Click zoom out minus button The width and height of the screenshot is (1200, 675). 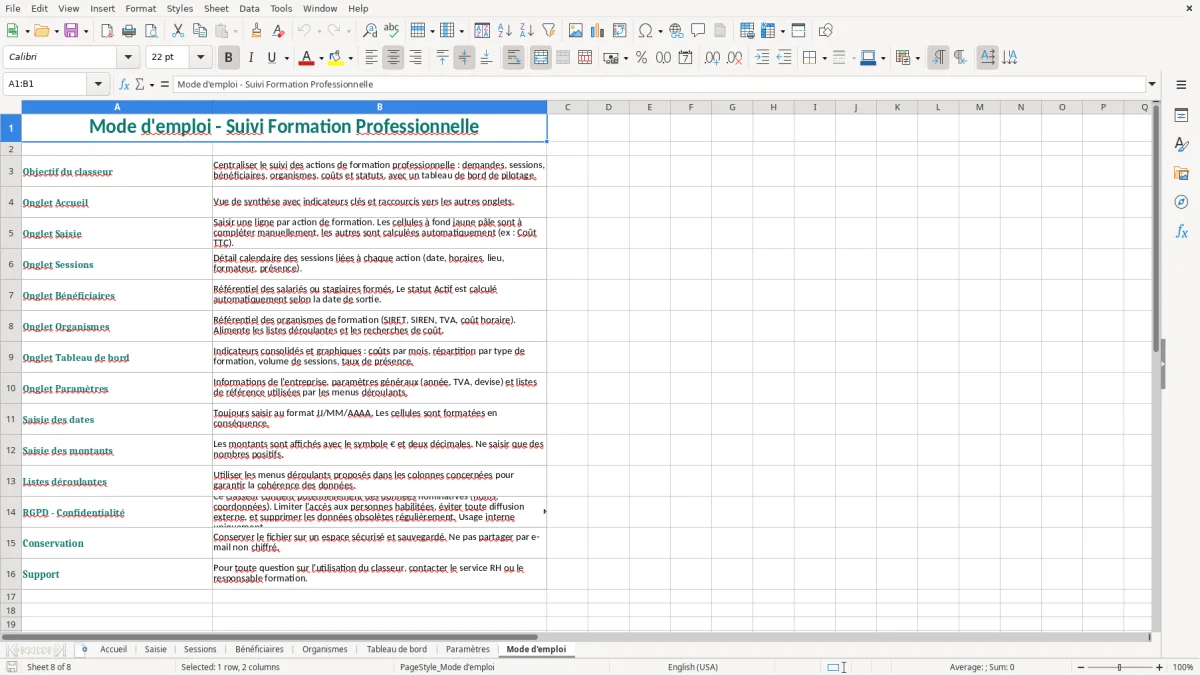(x=1080, y=667)
